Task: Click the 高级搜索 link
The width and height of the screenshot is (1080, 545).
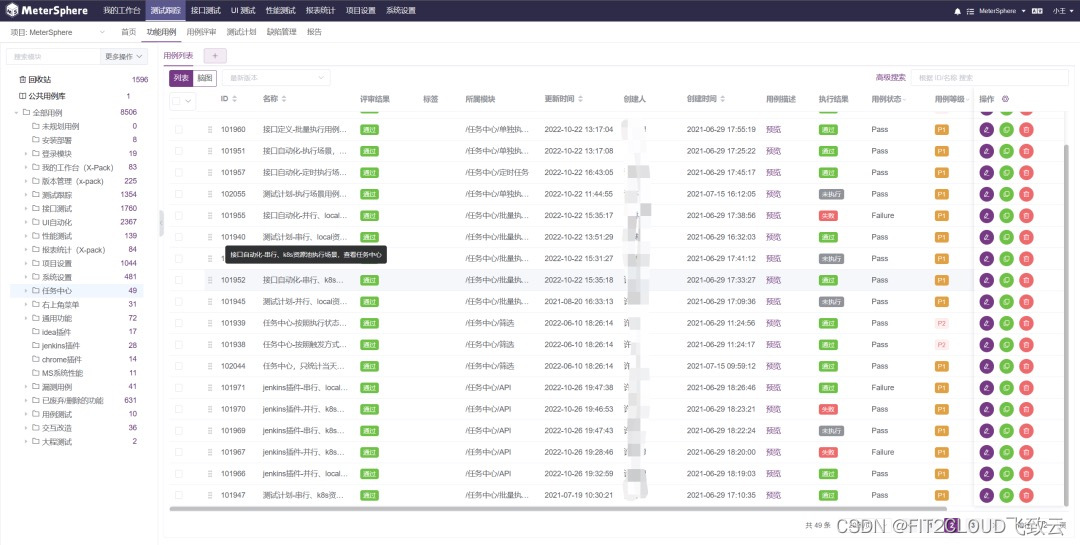Action: (890, 78)
